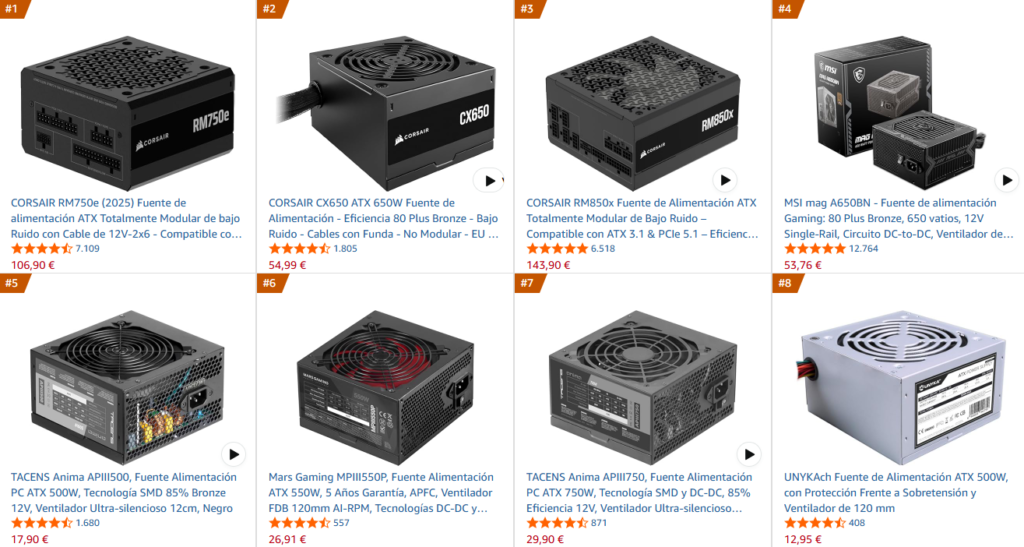Click the Mars Gaming red fan image
Viewport: 1024px width, 547px height.
[385, 386]
